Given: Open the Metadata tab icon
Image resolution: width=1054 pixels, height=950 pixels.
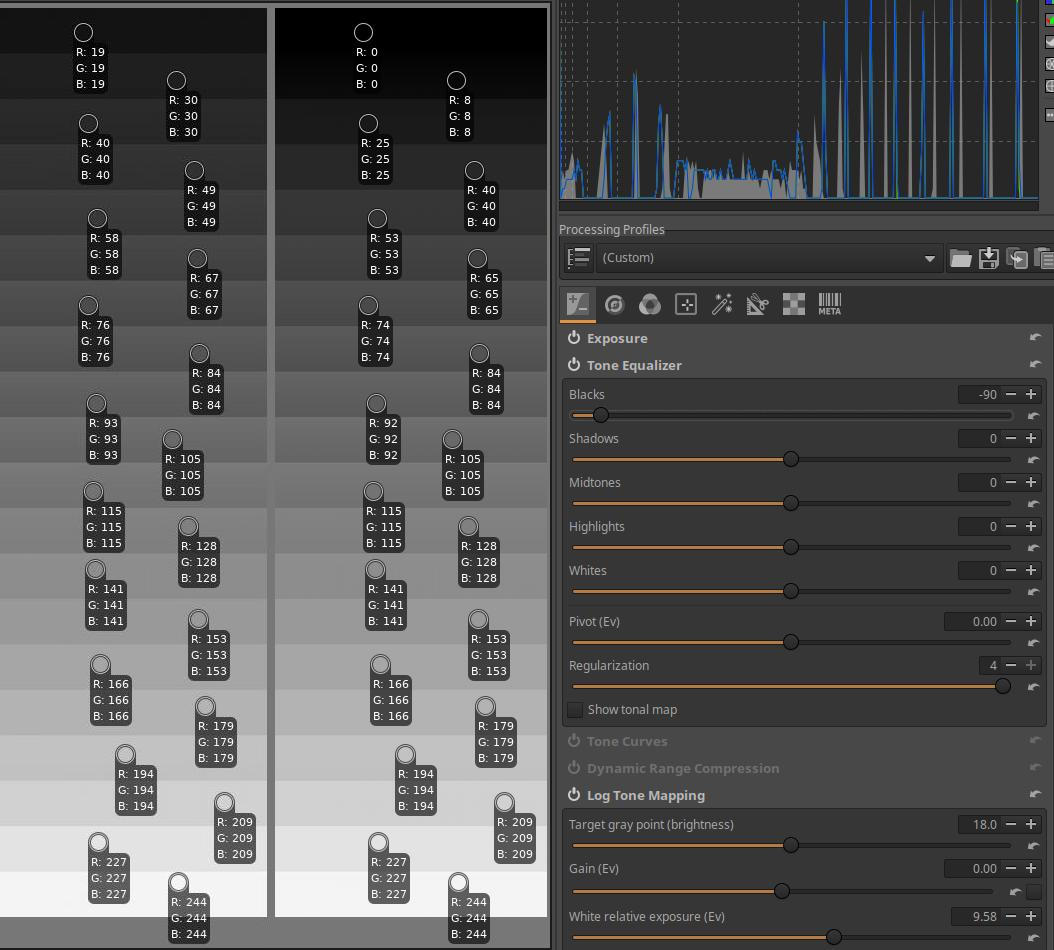Looking at the screenshot, I should coord(829,305).
